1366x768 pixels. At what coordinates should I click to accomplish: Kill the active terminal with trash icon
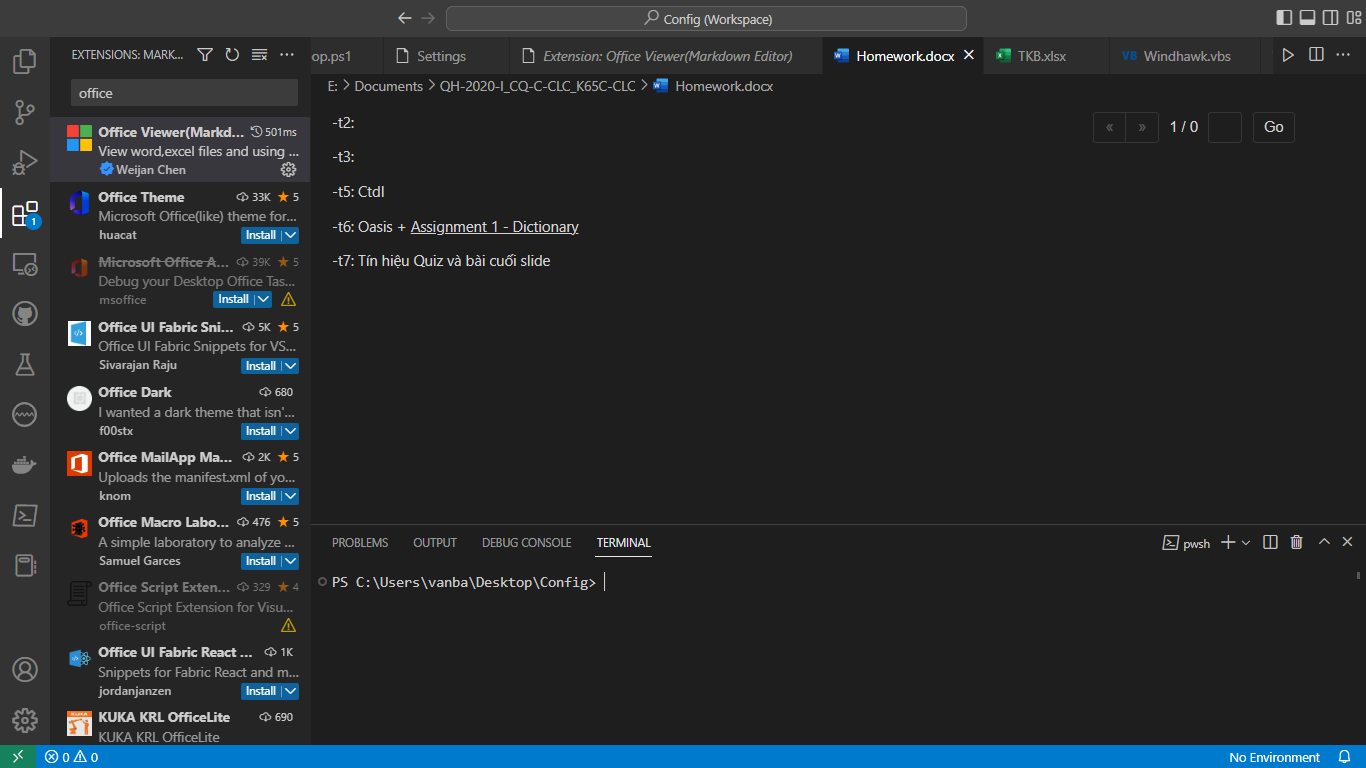1297,542
